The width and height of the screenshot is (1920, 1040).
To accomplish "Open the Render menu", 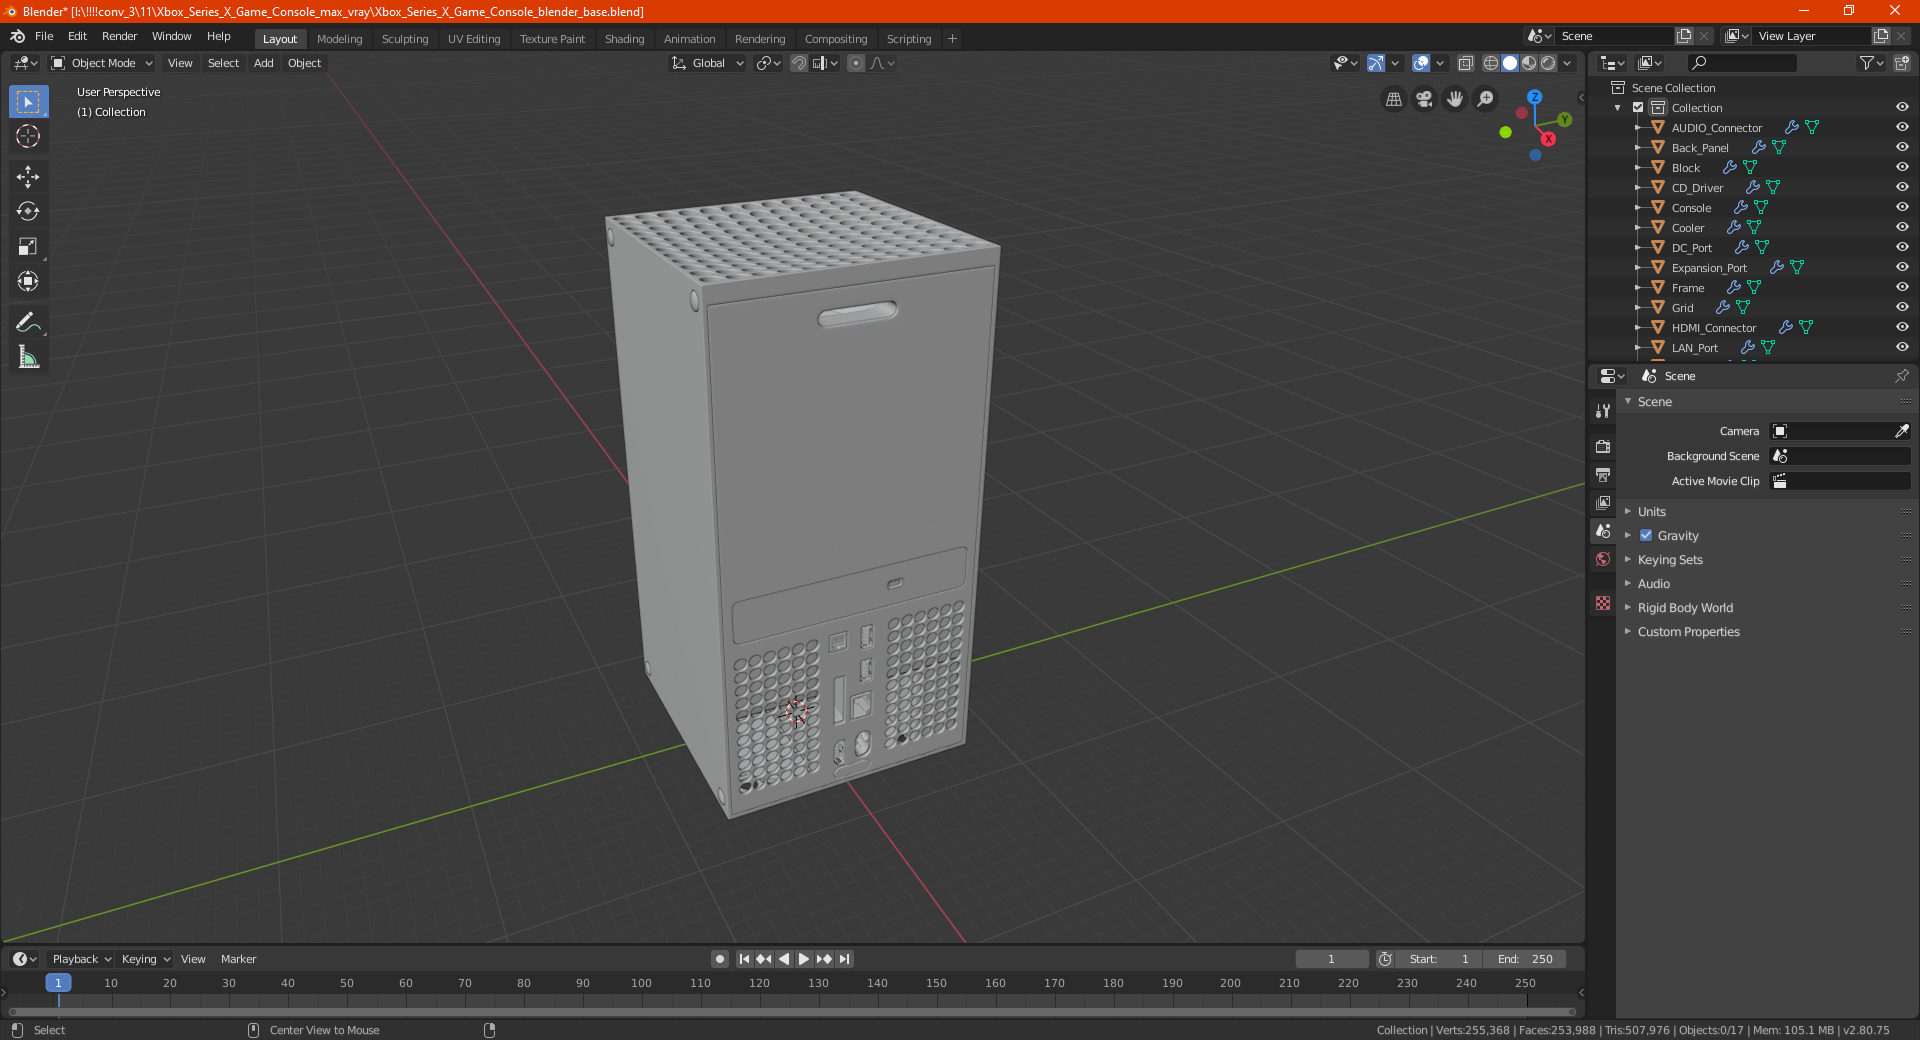I will pos(119,36).
